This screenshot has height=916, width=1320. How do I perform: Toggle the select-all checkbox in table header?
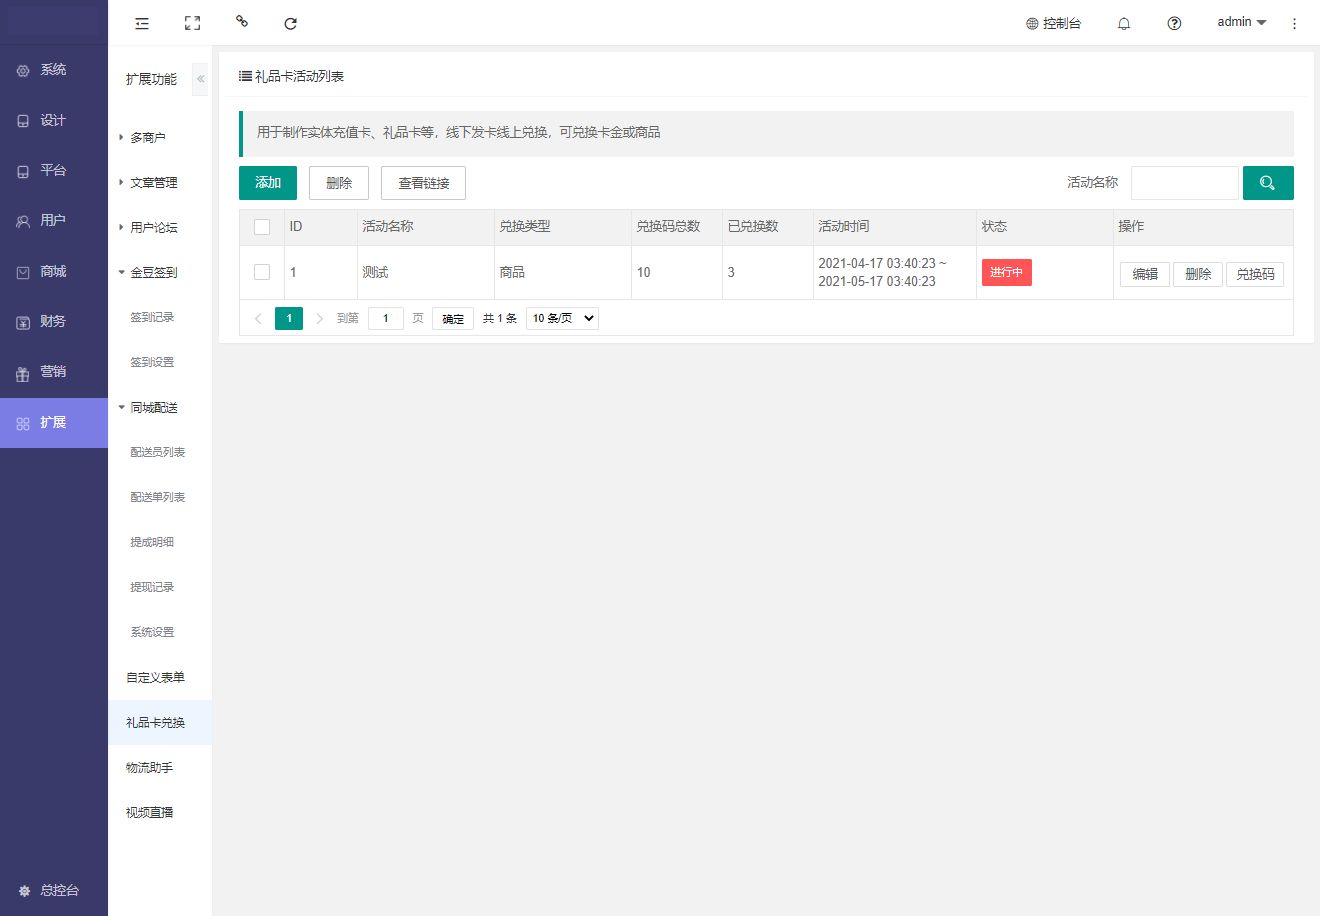pos(262,227)
